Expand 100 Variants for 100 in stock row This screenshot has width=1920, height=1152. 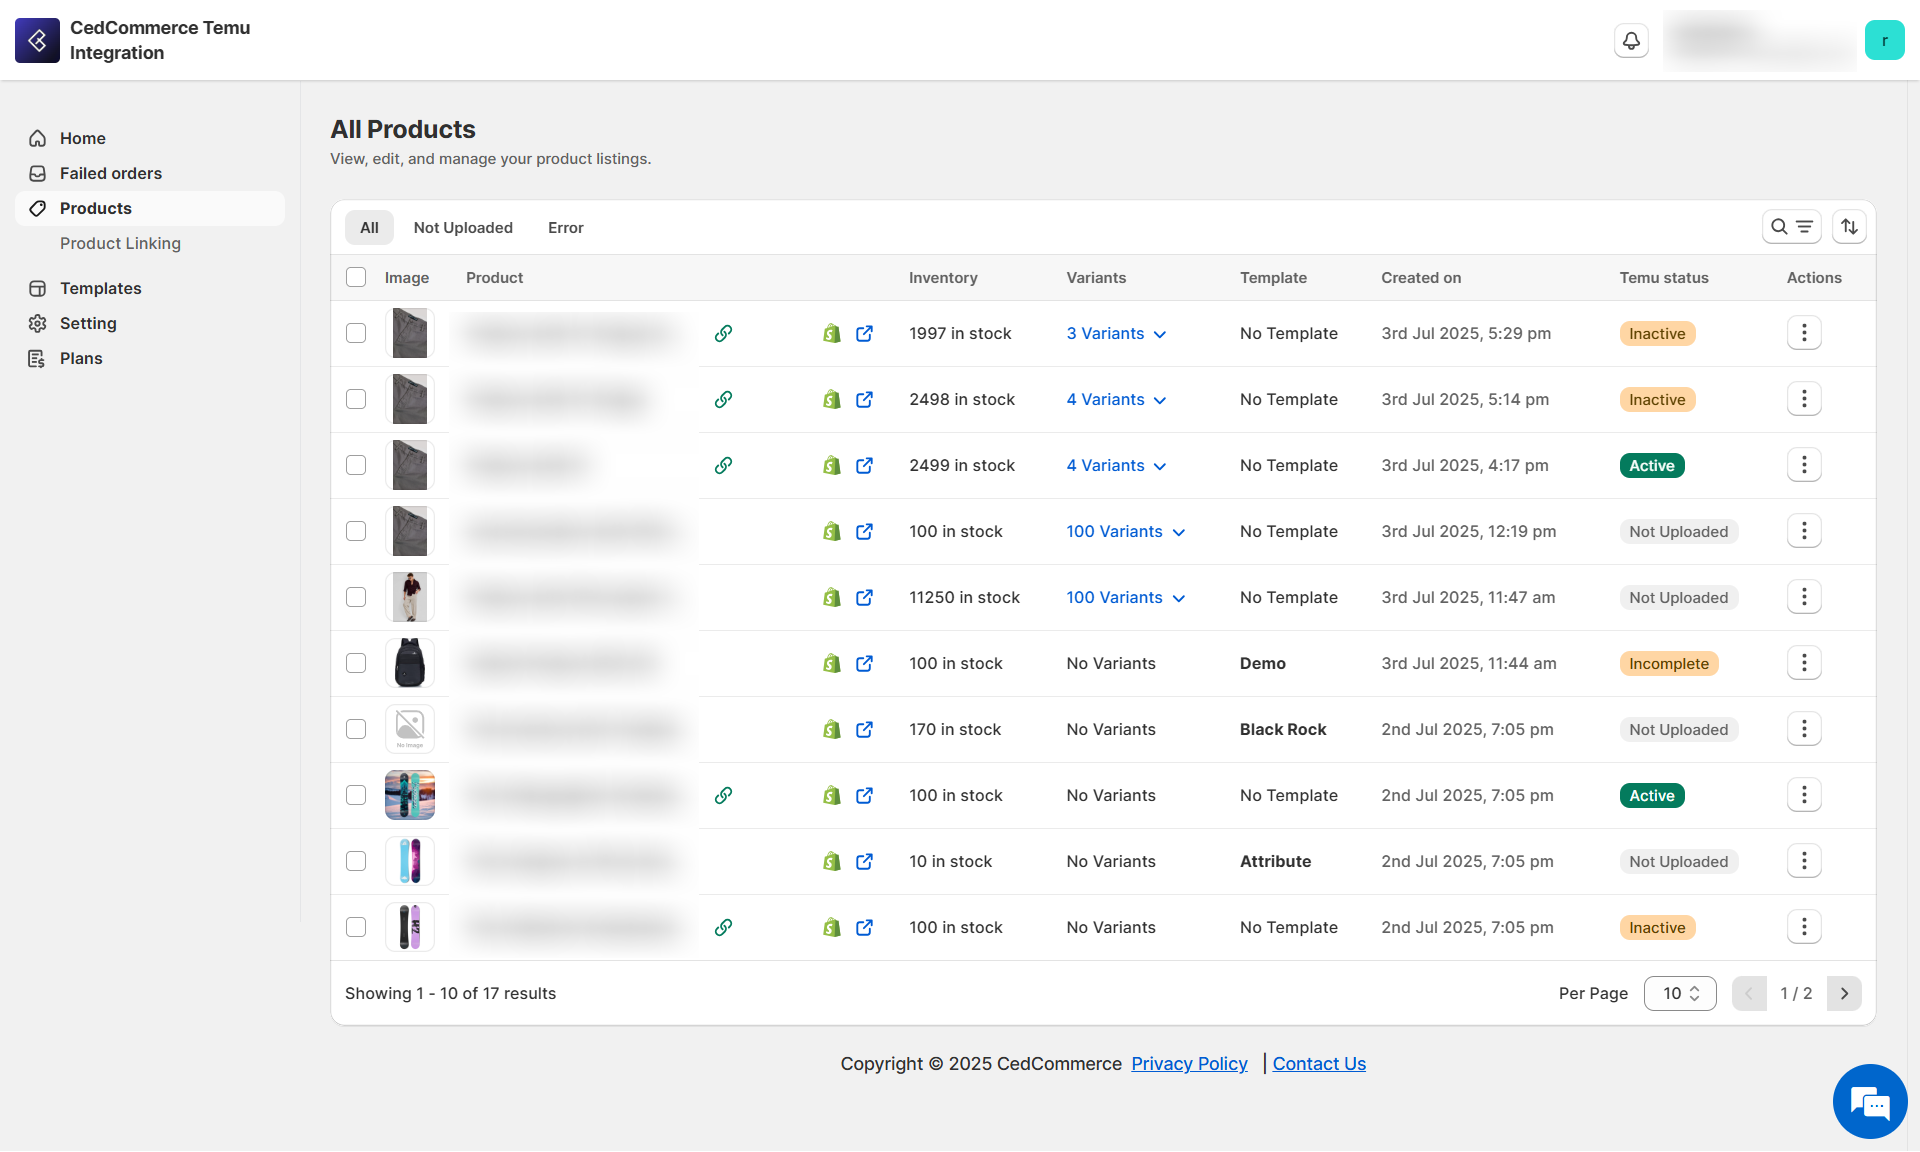pyautogui.click(x=1126, y=531)
